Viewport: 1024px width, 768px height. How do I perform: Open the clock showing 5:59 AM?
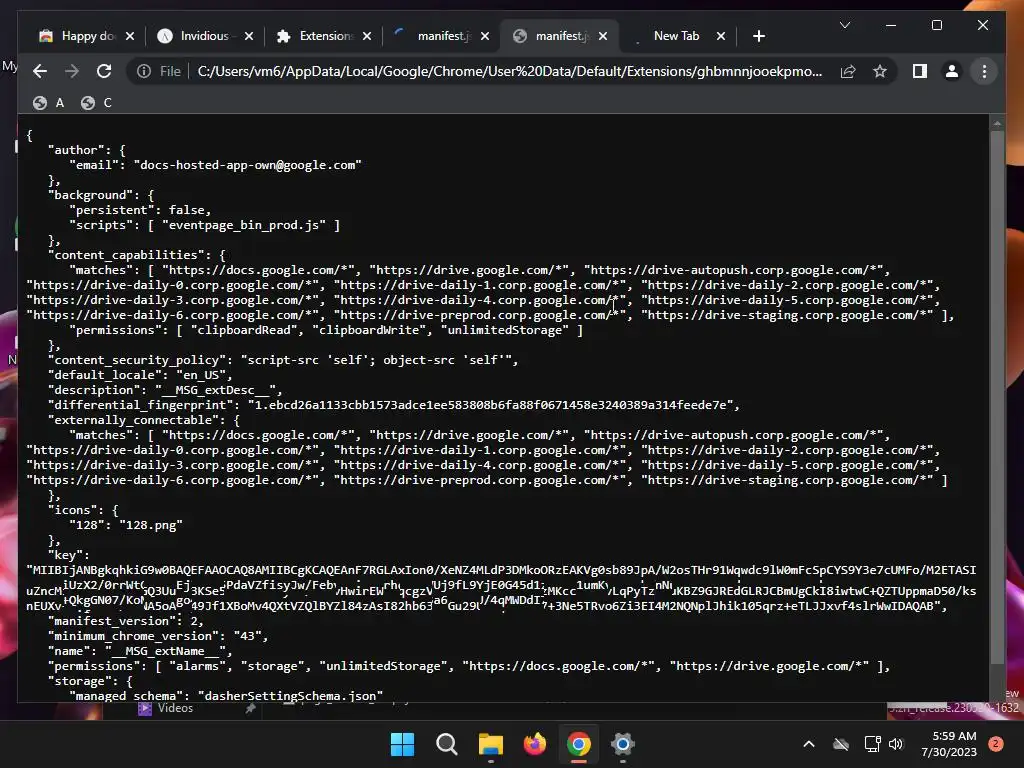coord(949,744)
